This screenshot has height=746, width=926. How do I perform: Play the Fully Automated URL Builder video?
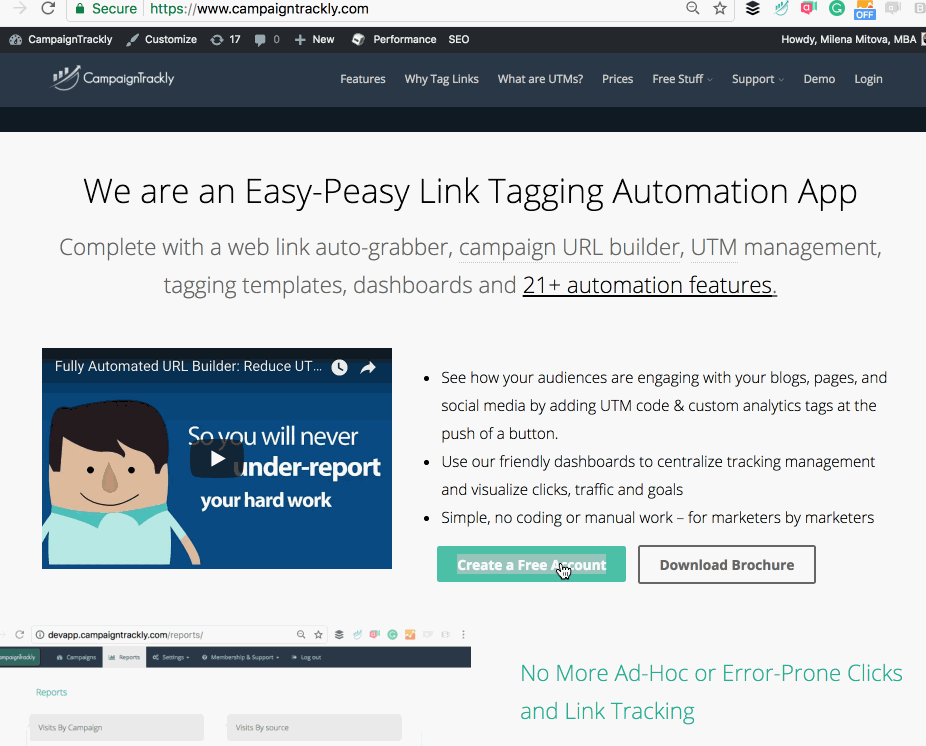216,458
